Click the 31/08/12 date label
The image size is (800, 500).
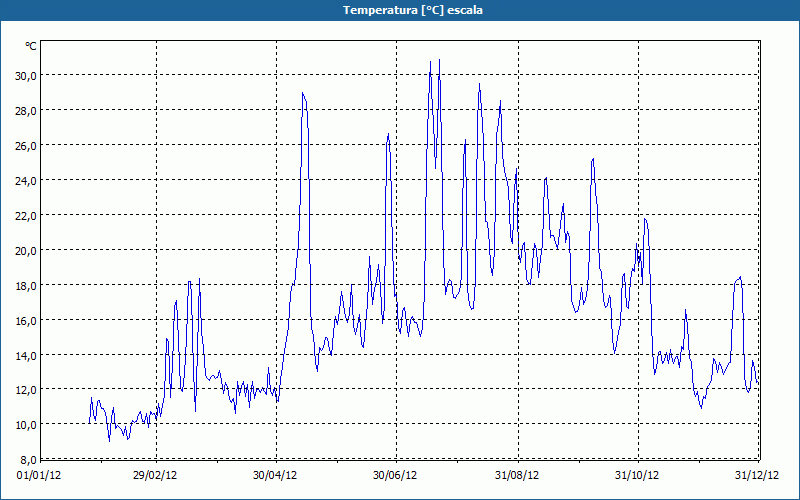coord(517,476)
